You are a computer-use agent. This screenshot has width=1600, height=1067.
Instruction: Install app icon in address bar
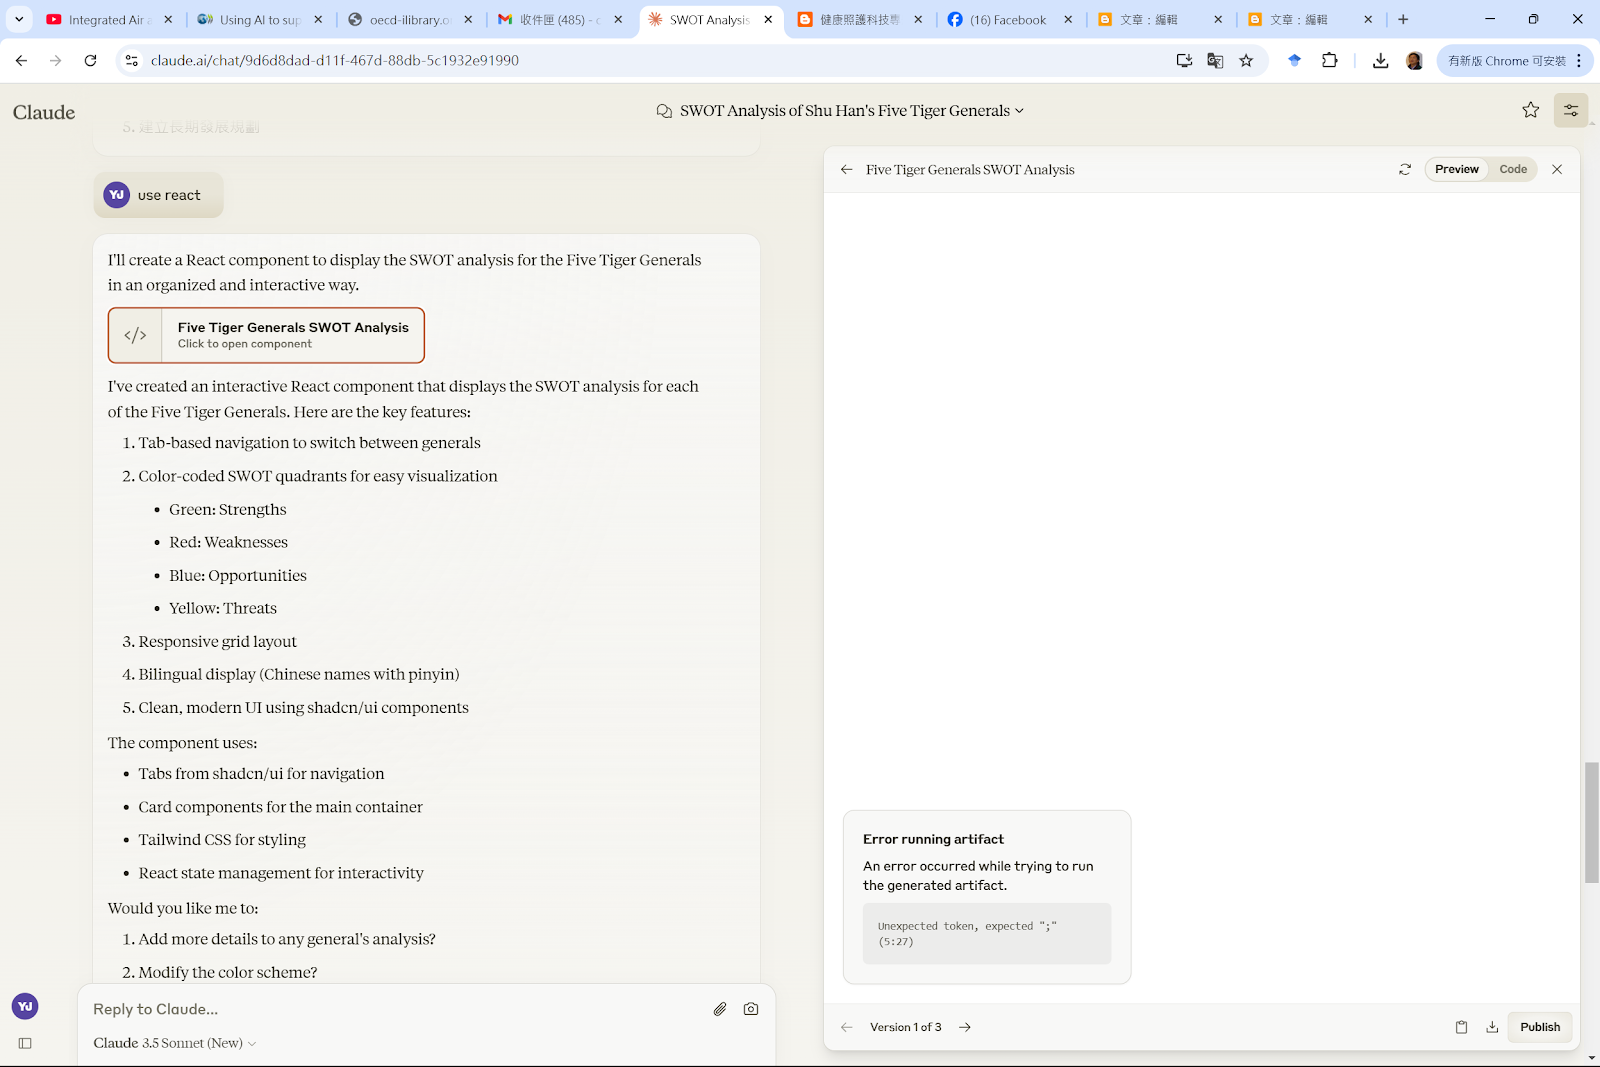click(x=1184, y=60)
